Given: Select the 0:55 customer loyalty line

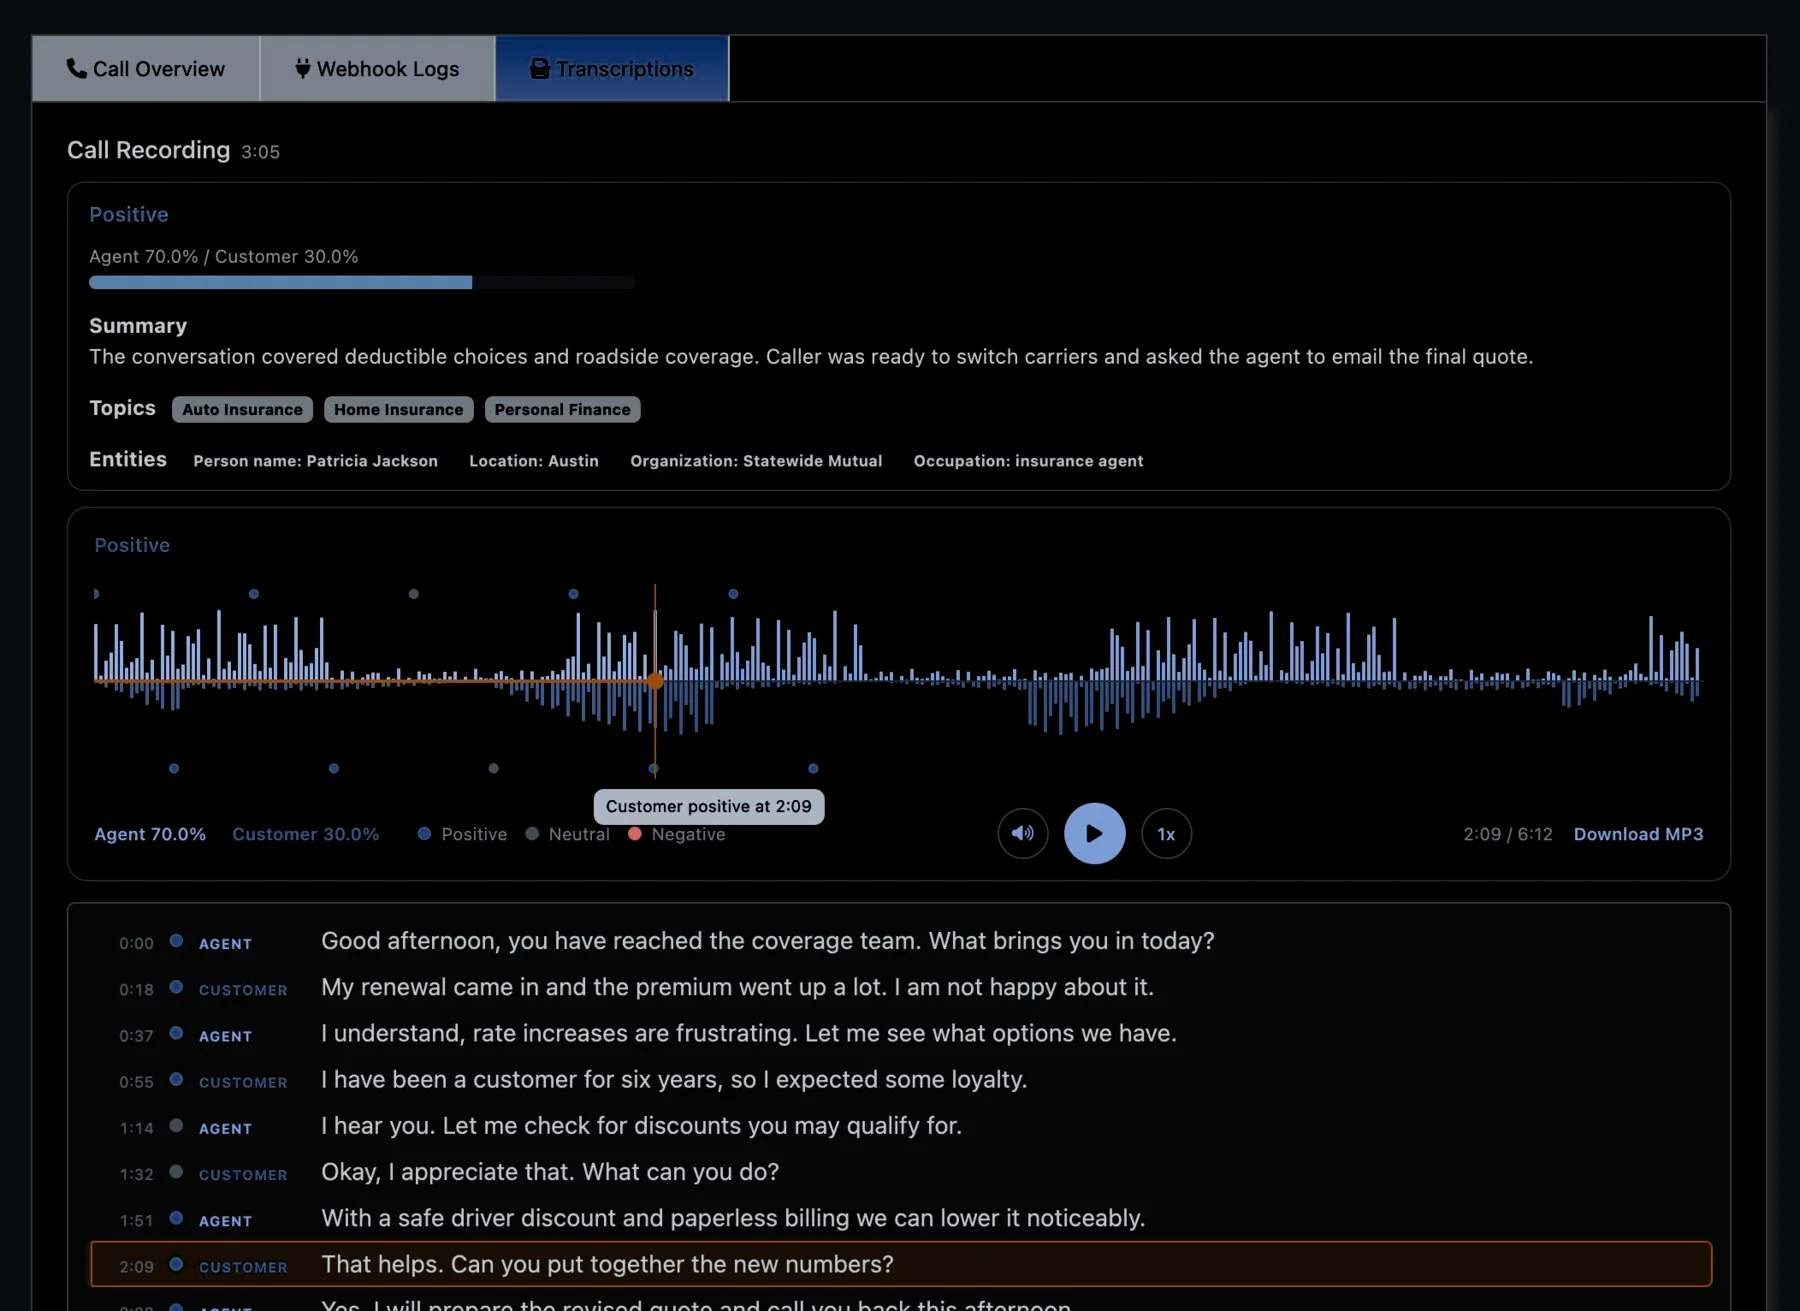Looking at the screenshot, I should [x=901, y=1080].
